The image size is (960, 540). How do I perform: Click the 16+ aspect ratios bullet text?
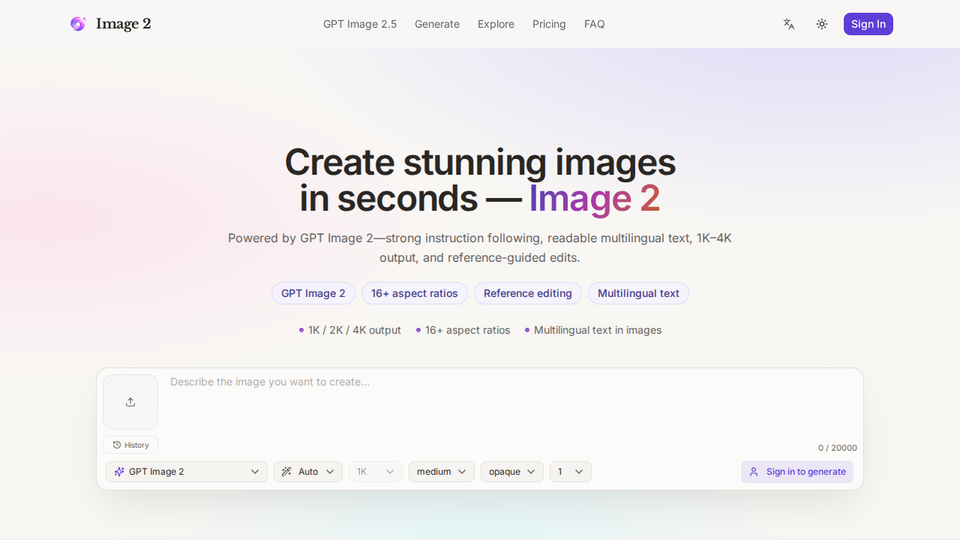[468, 330]
